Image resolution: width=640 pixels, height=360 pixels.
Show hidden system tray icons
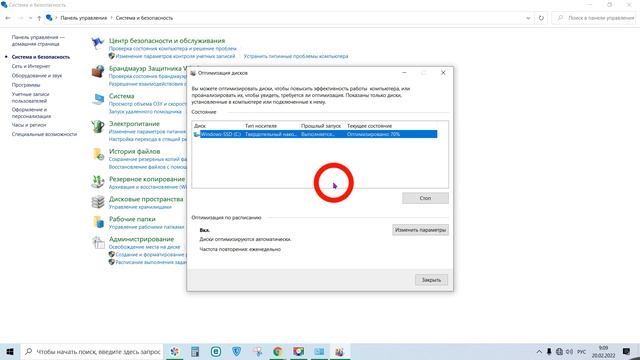click(x=539, y=351)
